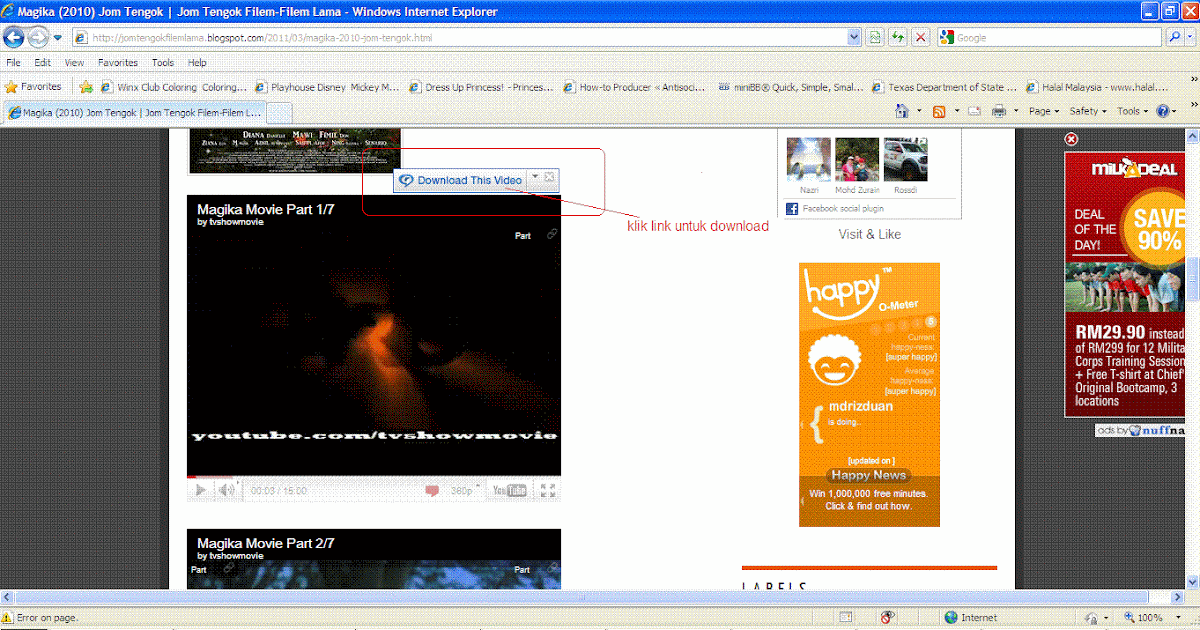Screen dimensions: 1200x630
Task: Click the Google search box
Action: tap(1051, 37)
